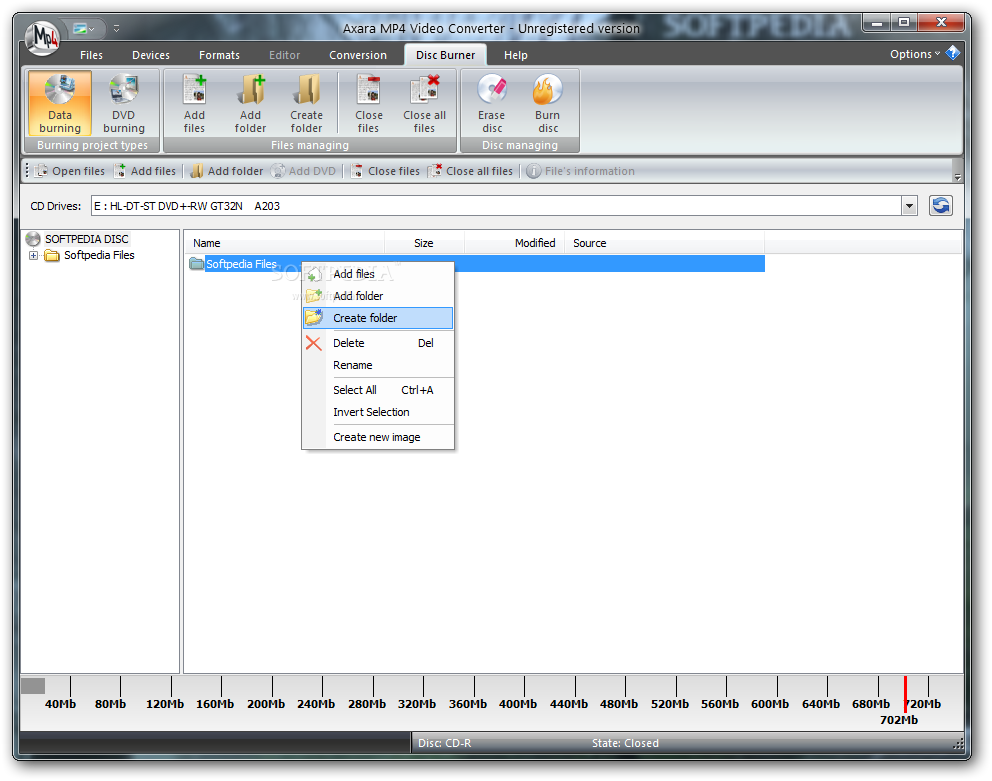Sort by Source column header
Screen dimensions: 992x781
[664, 243]
